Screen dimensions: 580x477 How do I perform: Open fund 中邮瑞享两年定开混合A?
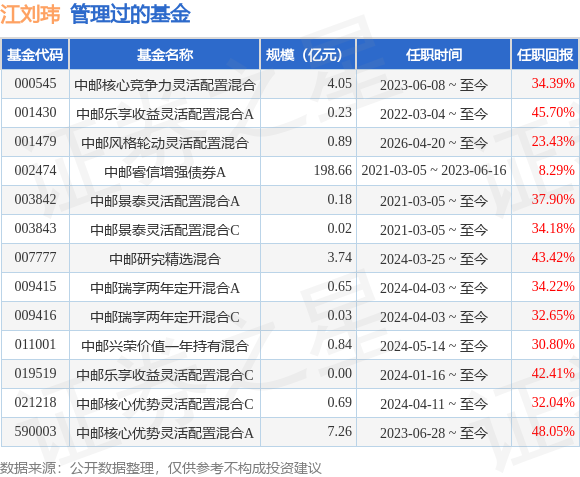click(165, 288)
